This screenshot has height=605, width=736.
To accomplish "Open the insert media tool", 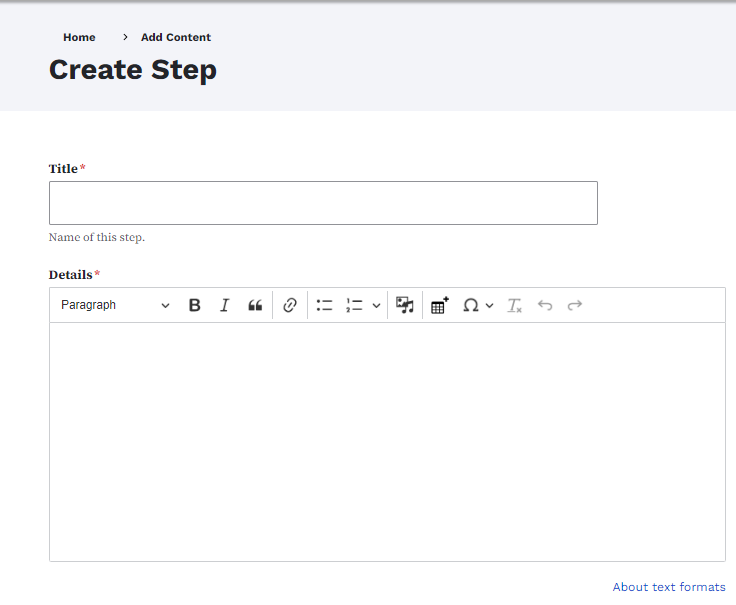I will point(405,306).
